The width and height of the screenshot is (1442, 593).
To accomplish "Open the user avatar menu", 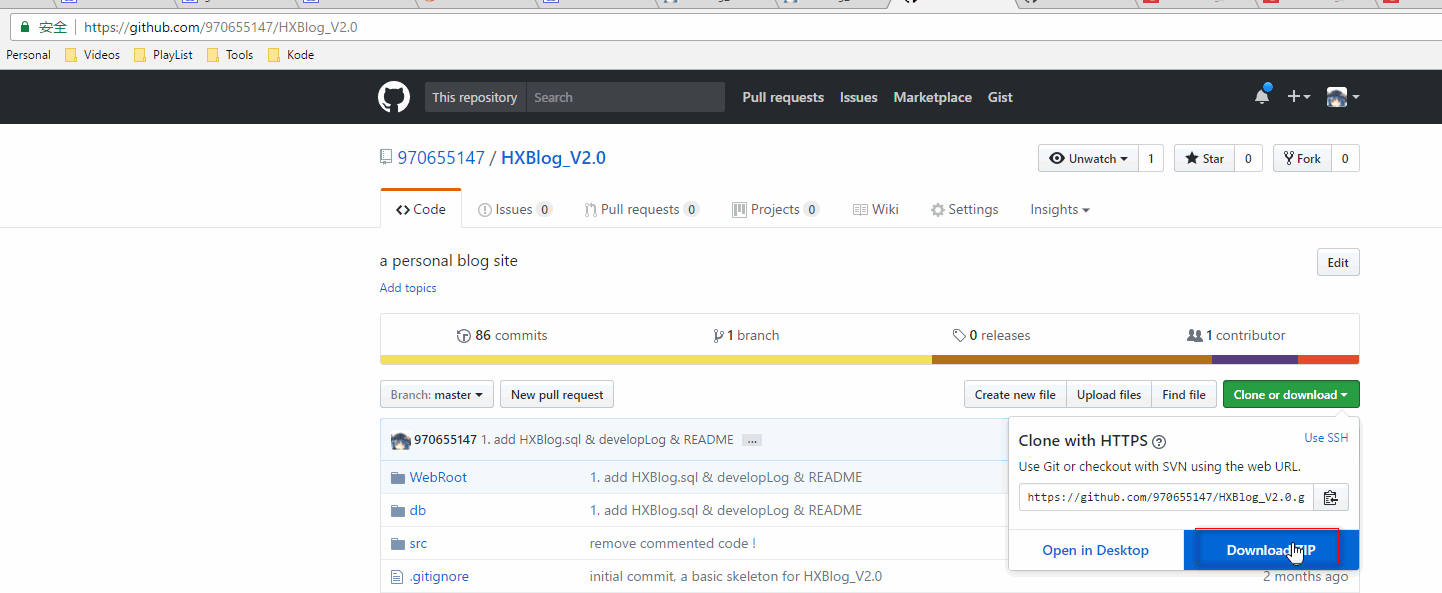I will click(1343, 97).
